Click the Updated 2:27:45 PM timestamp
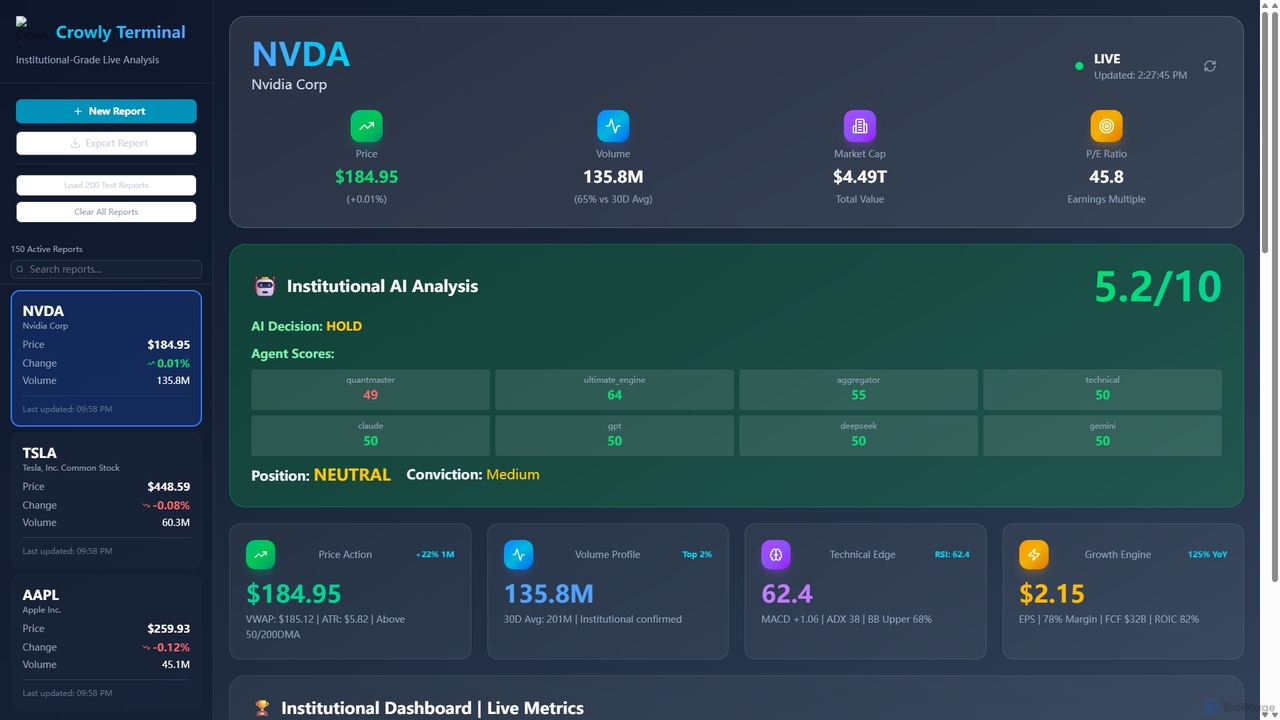The width and height of the screenshot is (1280, 720). tap(1141, 75)
